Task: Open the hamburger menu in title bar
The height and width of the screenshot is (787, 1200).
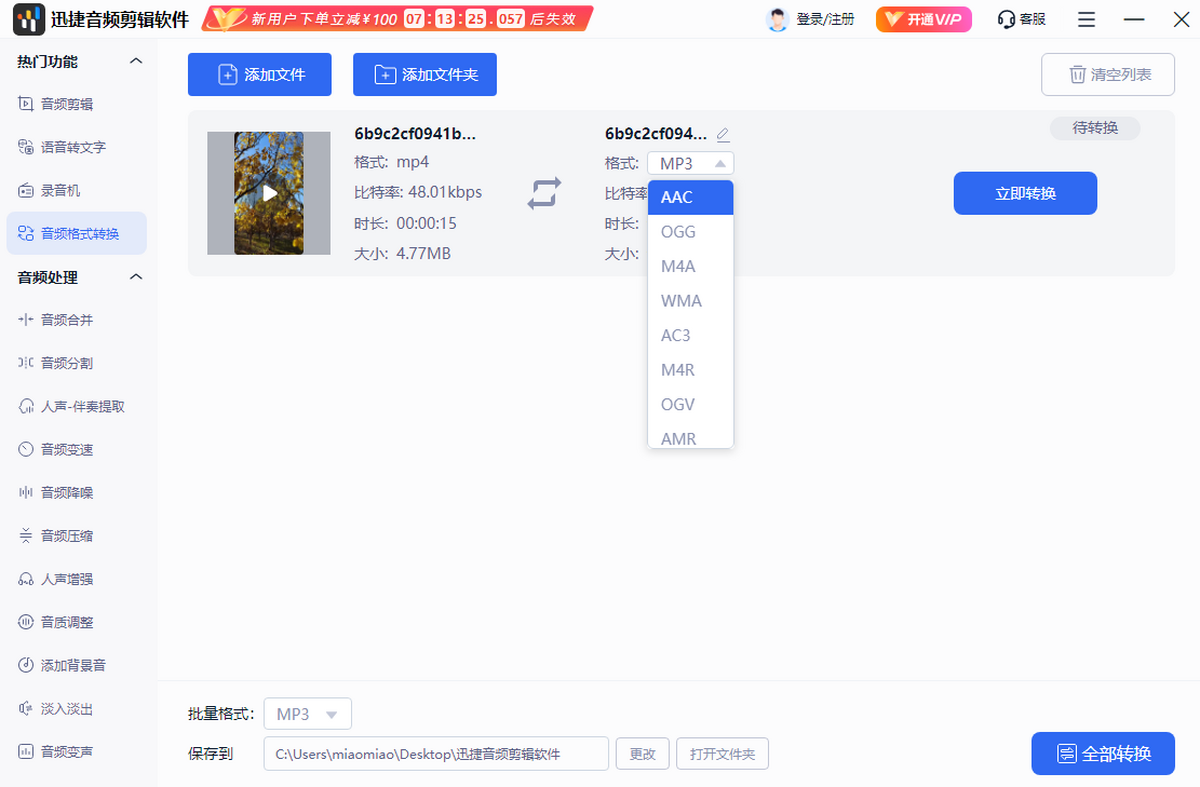Action: [x=1086, y=19]
